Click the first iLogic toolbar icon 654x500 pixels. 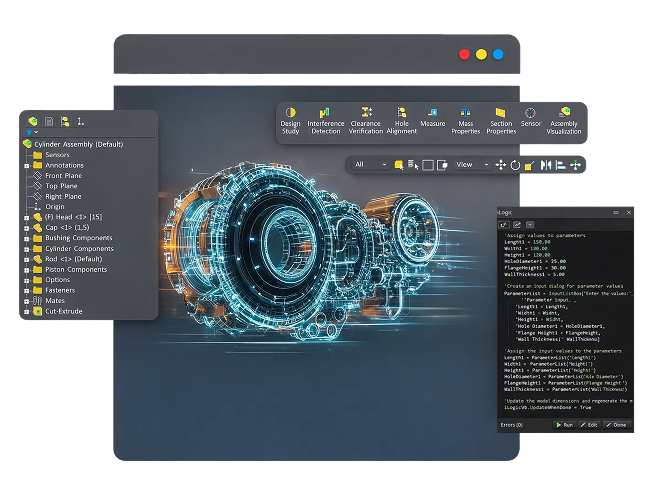coord(504,225)
